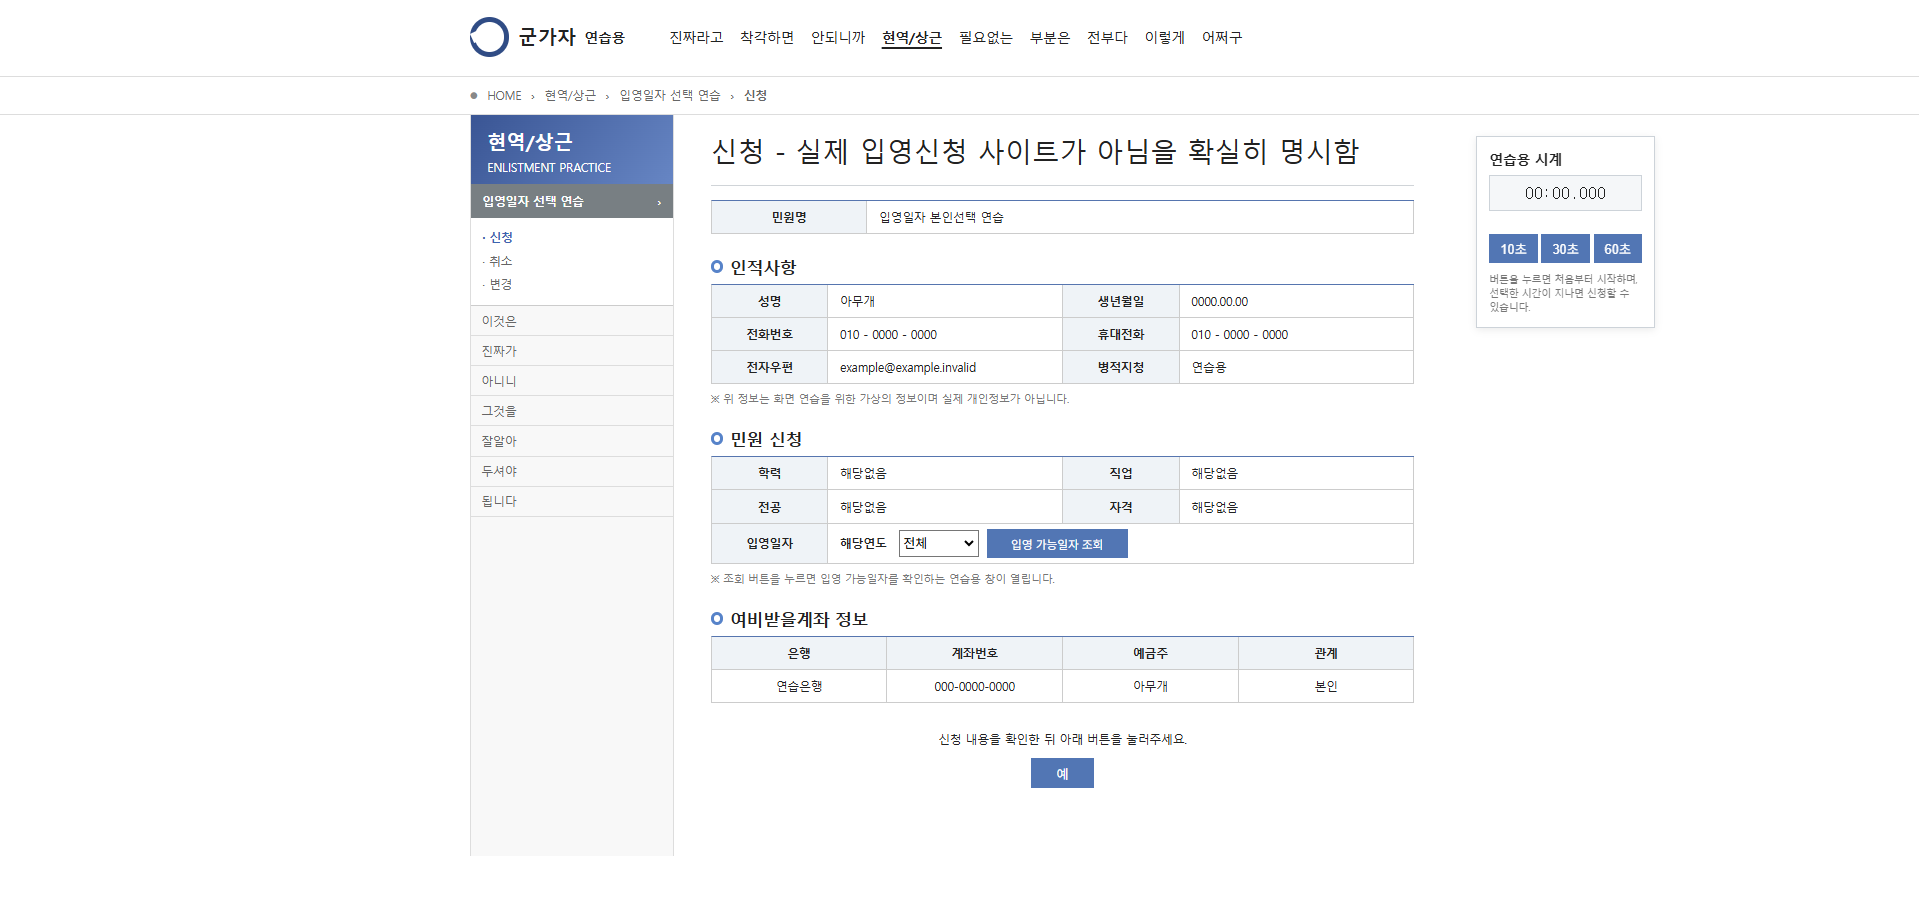The image size is (1919, 897).
Task: Collapse the 입영일자 선택 연습 sidebar section
Action: point(572,201)
